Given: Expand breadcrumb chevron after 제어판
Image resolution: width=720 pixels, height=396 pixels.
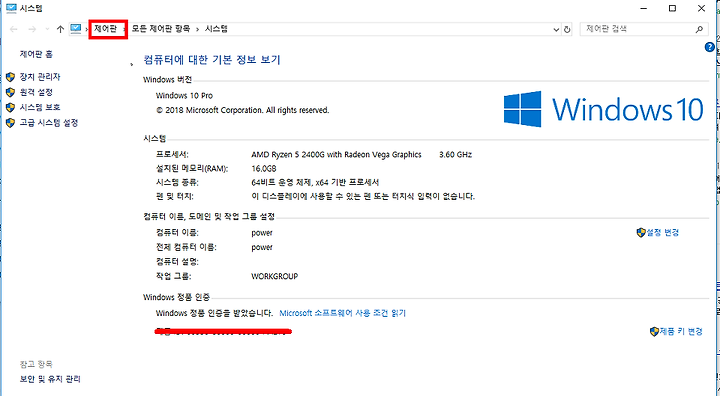Looking at the screenshot, I should coord(124,29).
